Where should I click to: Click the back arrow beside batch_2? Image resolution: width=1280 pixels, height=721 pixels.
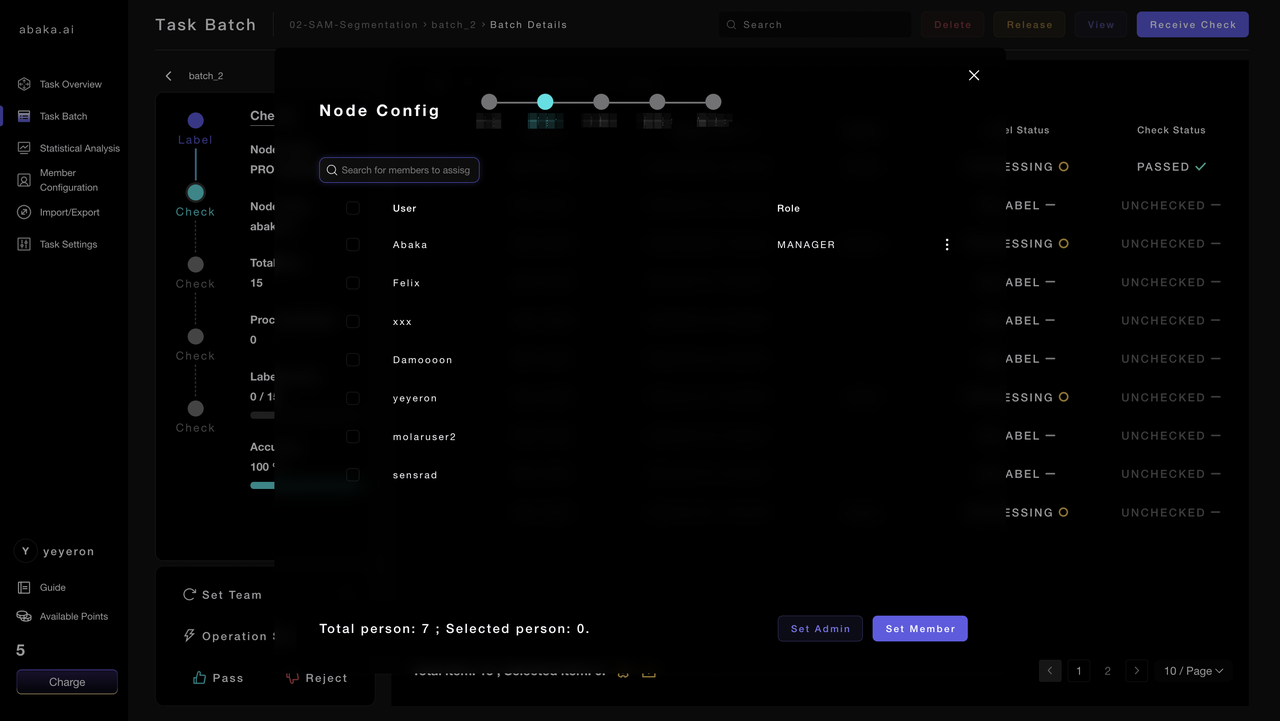pyautogui.click(x=168, y=76)
